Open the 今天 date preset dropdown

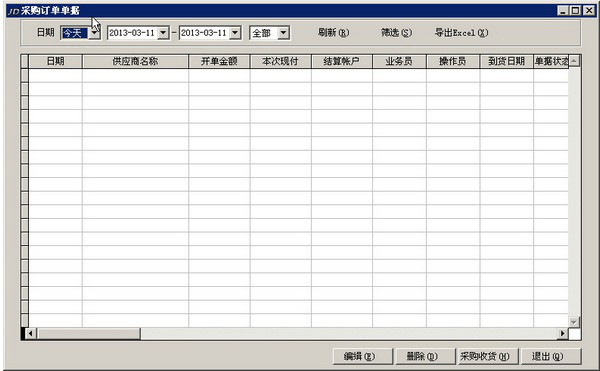[x=94, y=33]
